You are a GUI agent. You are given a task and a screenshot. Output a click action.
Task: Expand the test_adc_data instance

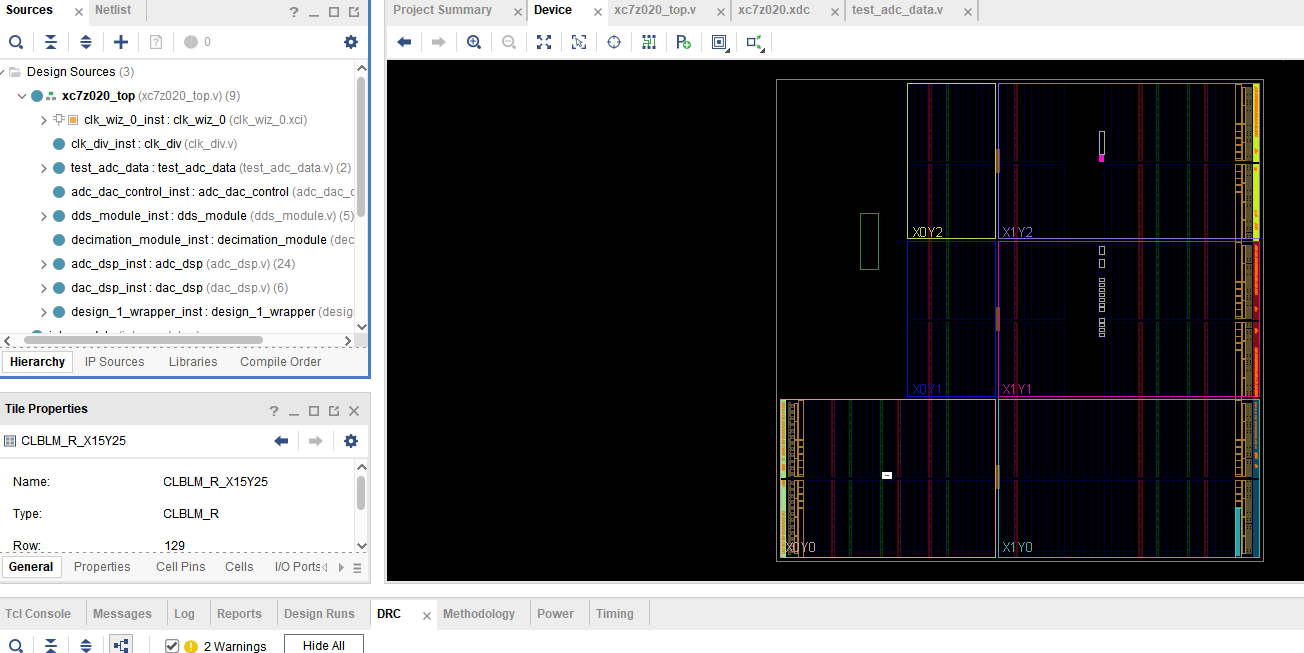click(43, 168)
